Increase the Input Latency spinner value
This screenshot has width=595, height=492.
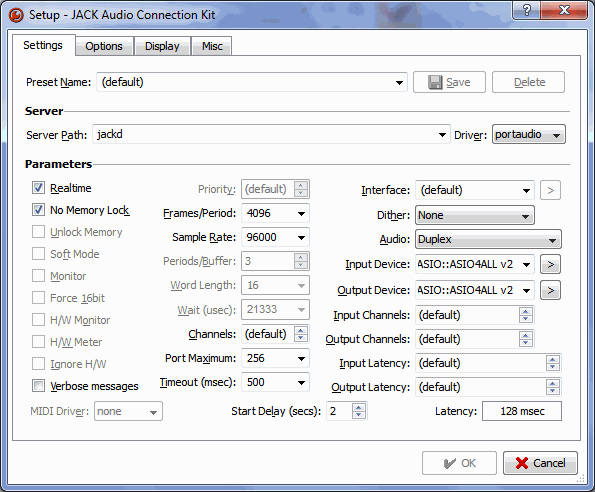[552, 359]
